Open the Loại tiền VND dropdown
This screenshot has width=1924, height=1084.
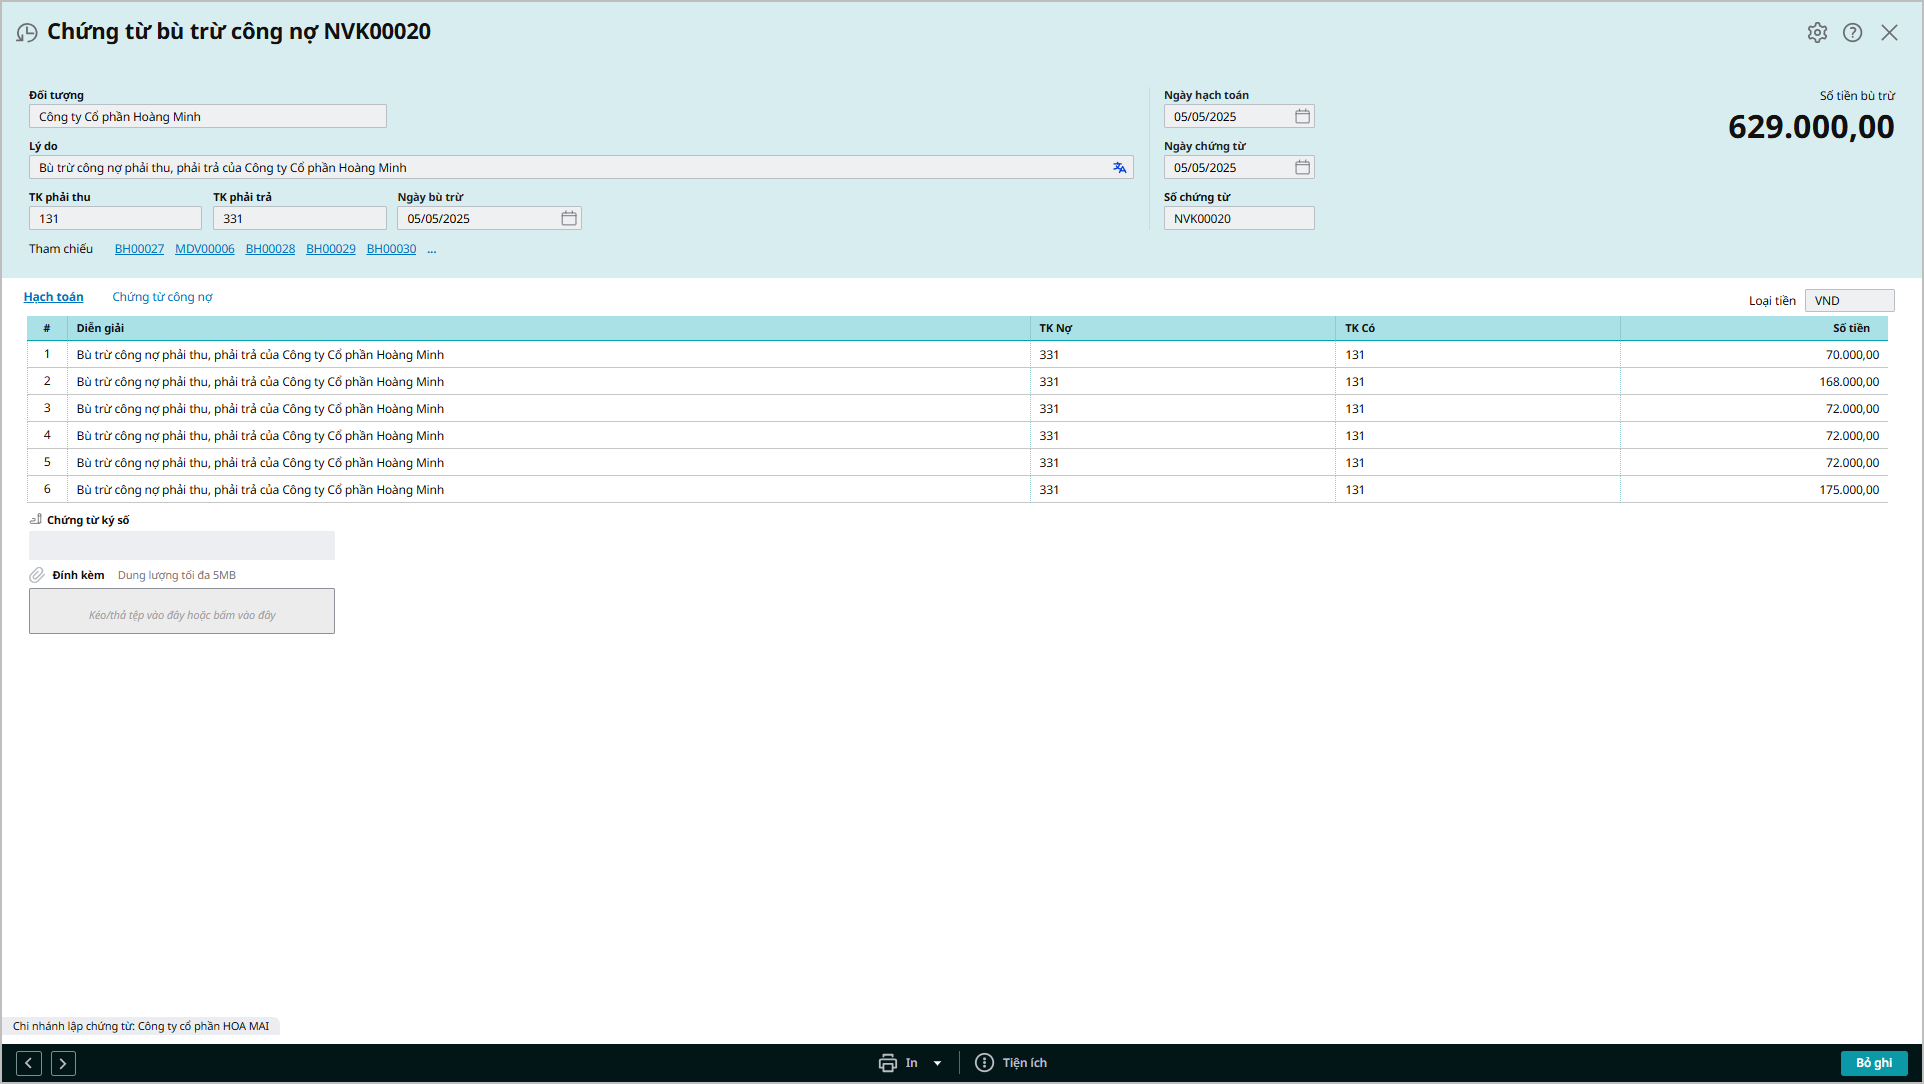click(x=1848, y=301)
